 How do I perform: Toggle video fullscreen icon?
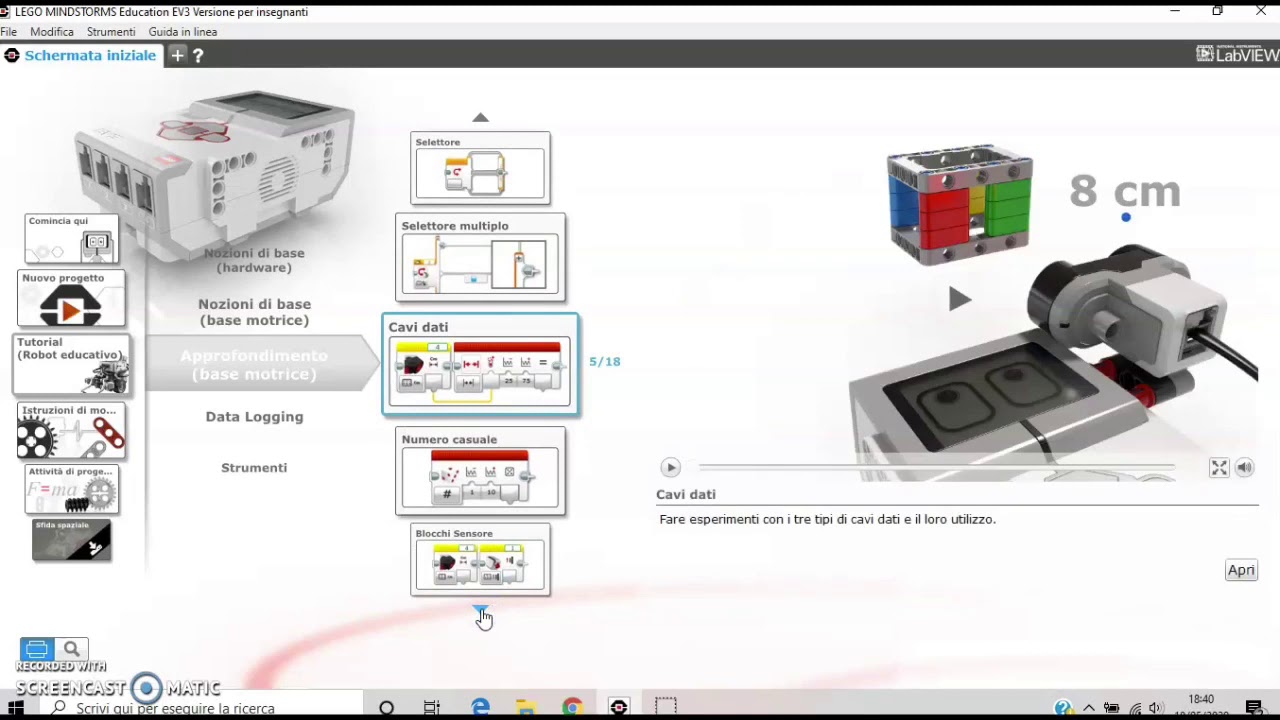1219,467
